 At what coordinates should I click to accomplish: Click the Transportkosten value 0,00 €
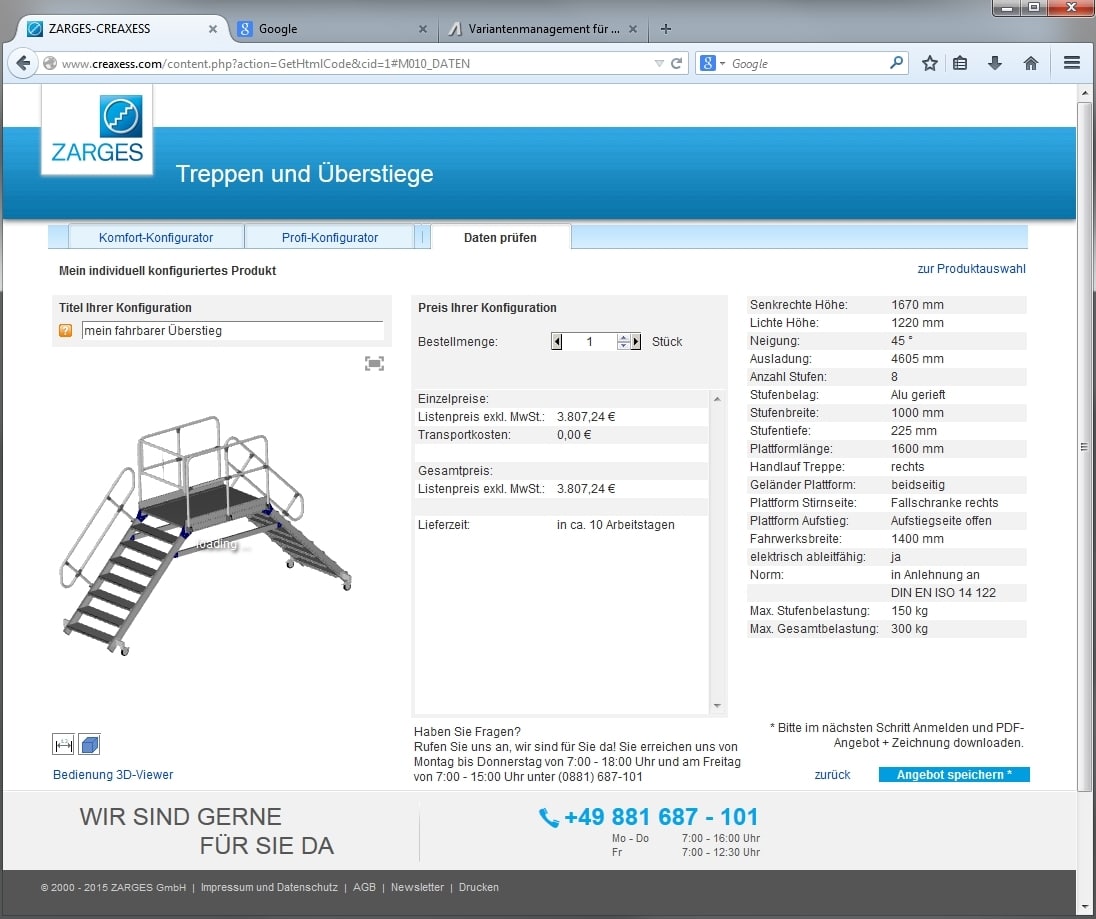[574, 435]
